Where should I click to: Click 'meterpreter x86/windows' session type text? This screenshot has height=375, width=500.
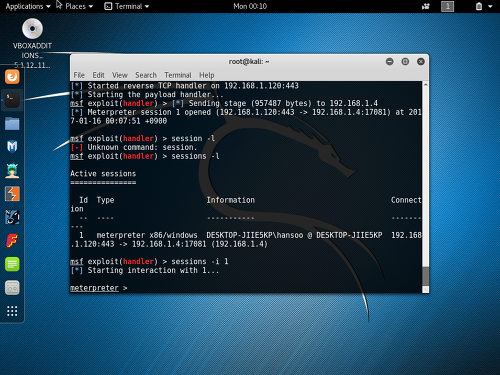click(x=147, y=235)
